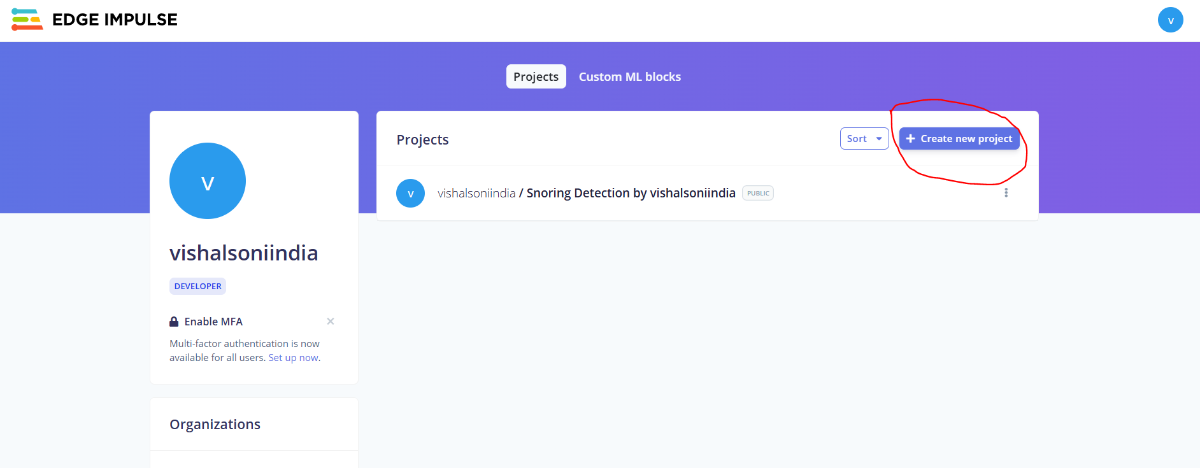Click the DEVELOPER badge under the username
Screen dimensions: 1200x468
tap(198, 286)
